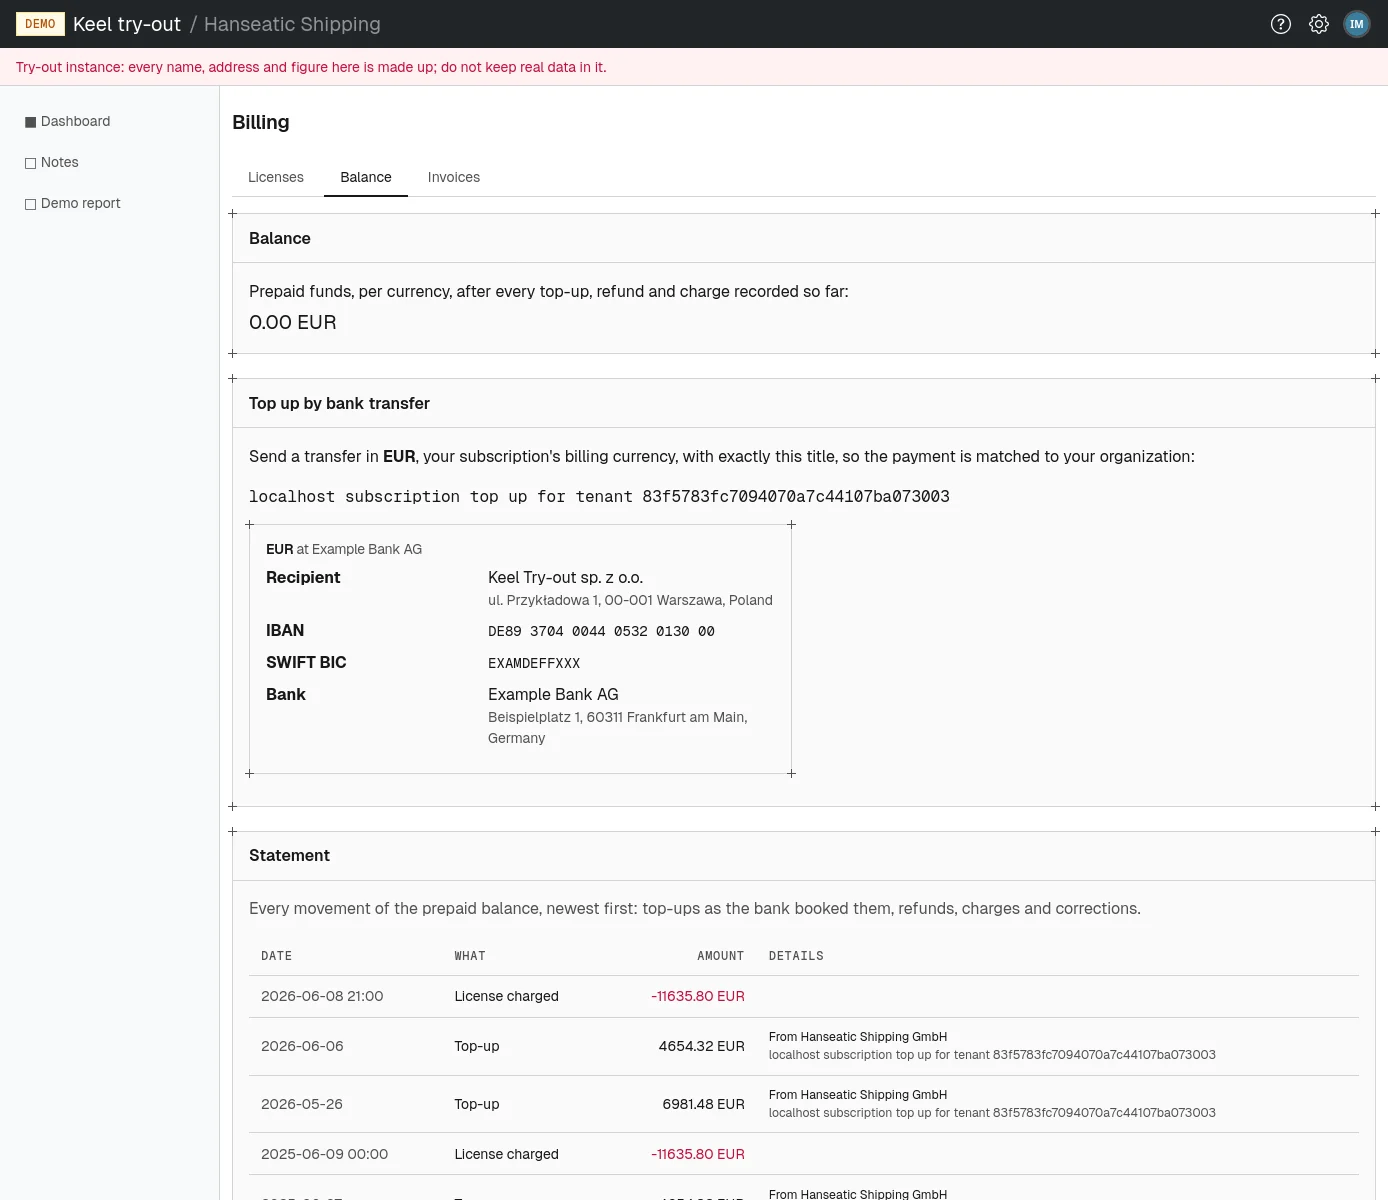Click the SWIFT BIC code EXAMDEFFXXX
This screenshot has width=1388, height=1200.
(x=534, y=663)
